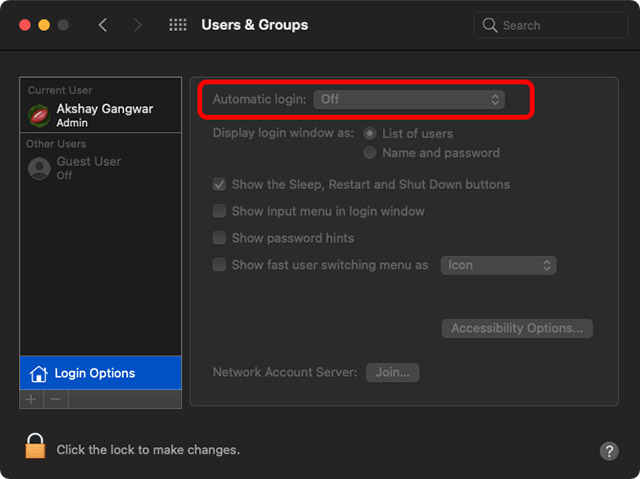This screenshot has height=479, width=640.
Task: Click the lock icon to make changes
Action: point(35,446)
